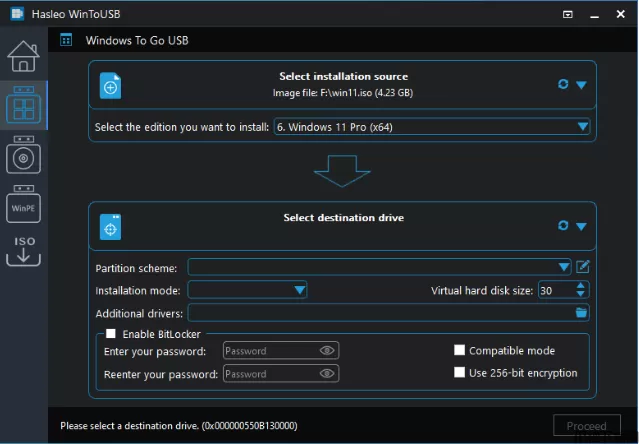
Task: Refresh the destination drive list
Action: coord(563,226)
